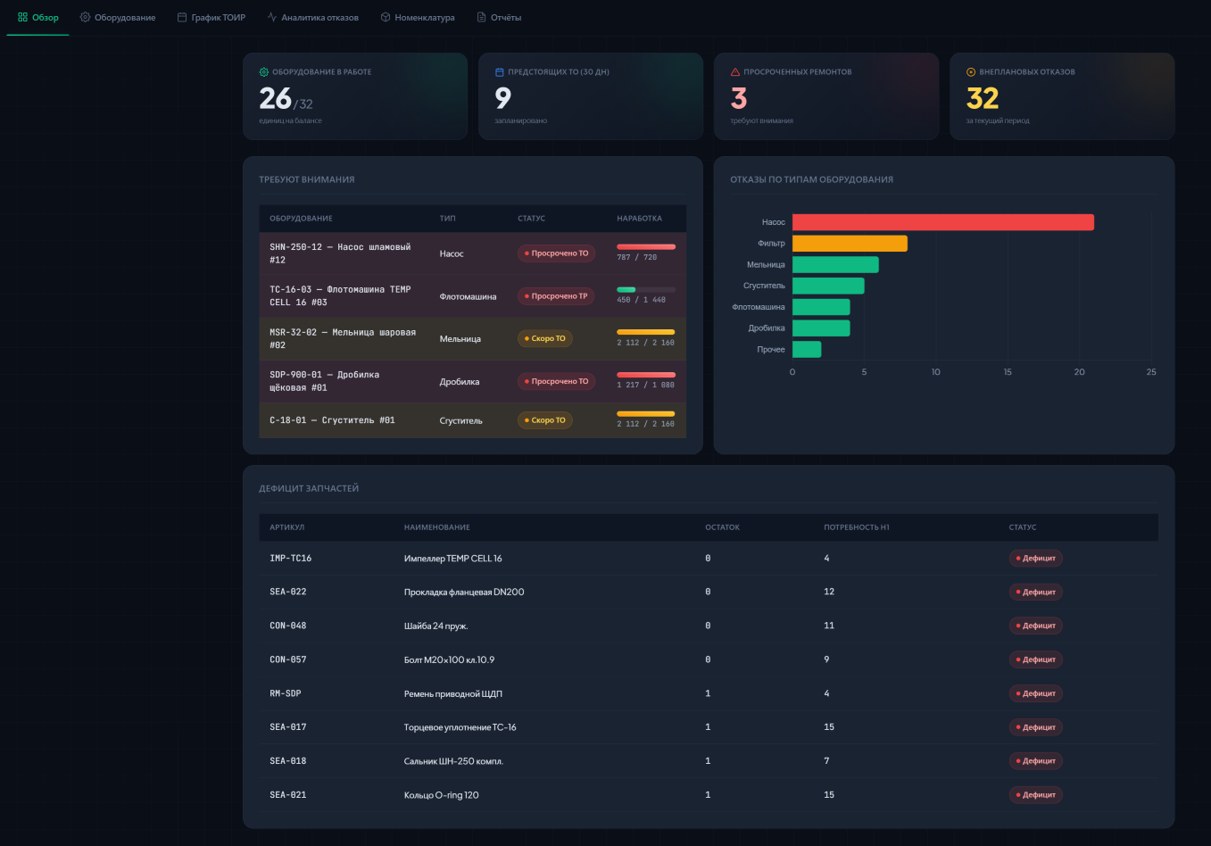Click the Наработка column header
Screen dimensions: 1211x846
coord(639,218)
